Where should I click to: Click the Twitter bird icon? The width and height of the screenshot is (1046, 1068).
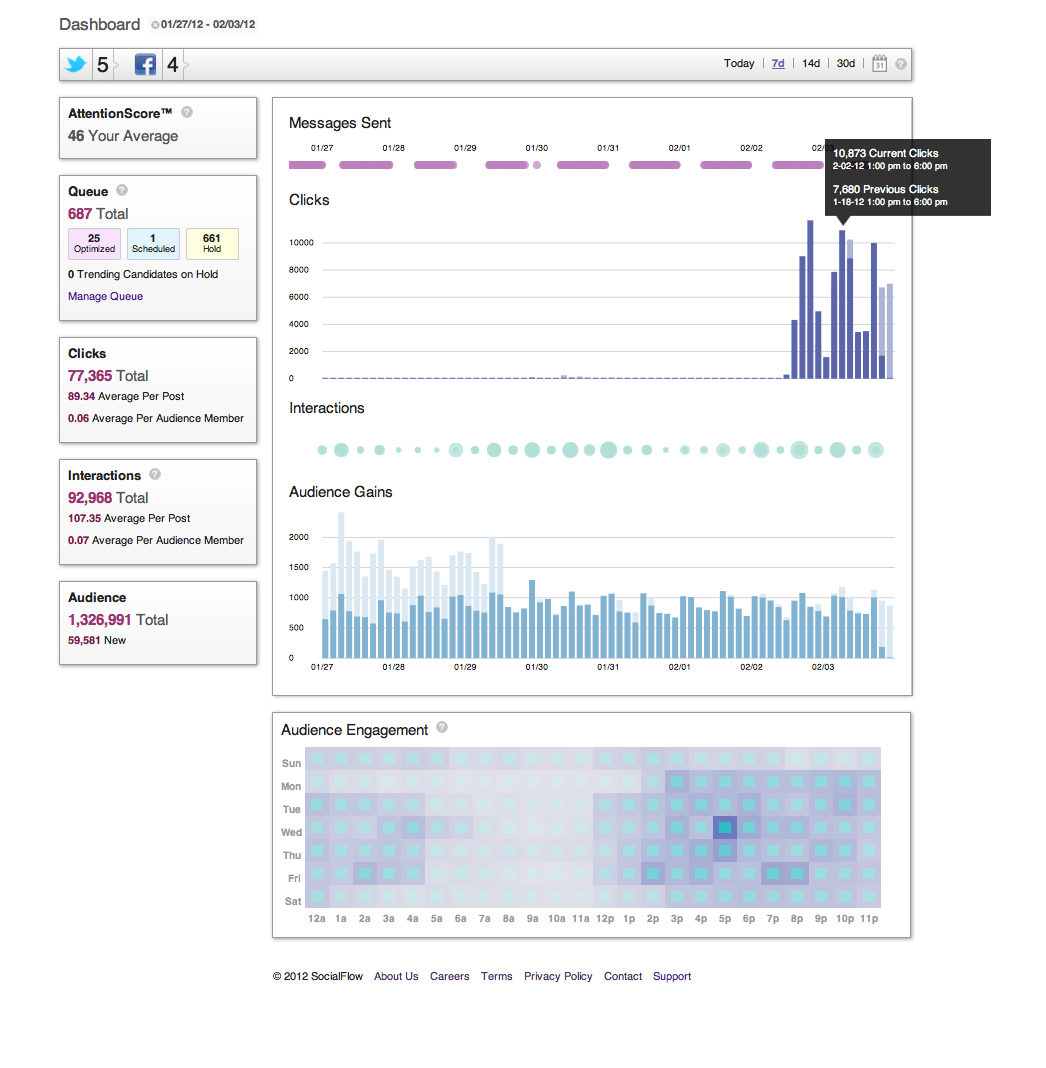(x=76, y=65)
